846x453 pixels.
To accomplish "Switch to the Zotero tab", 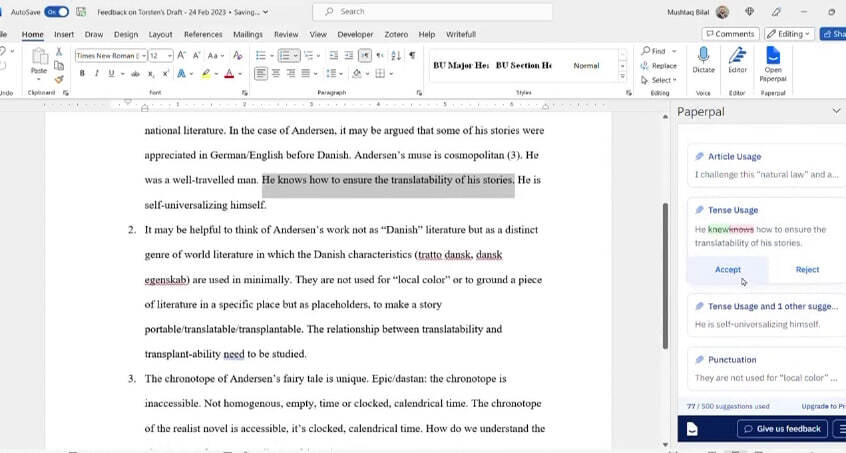I will (x=397, y=34).
